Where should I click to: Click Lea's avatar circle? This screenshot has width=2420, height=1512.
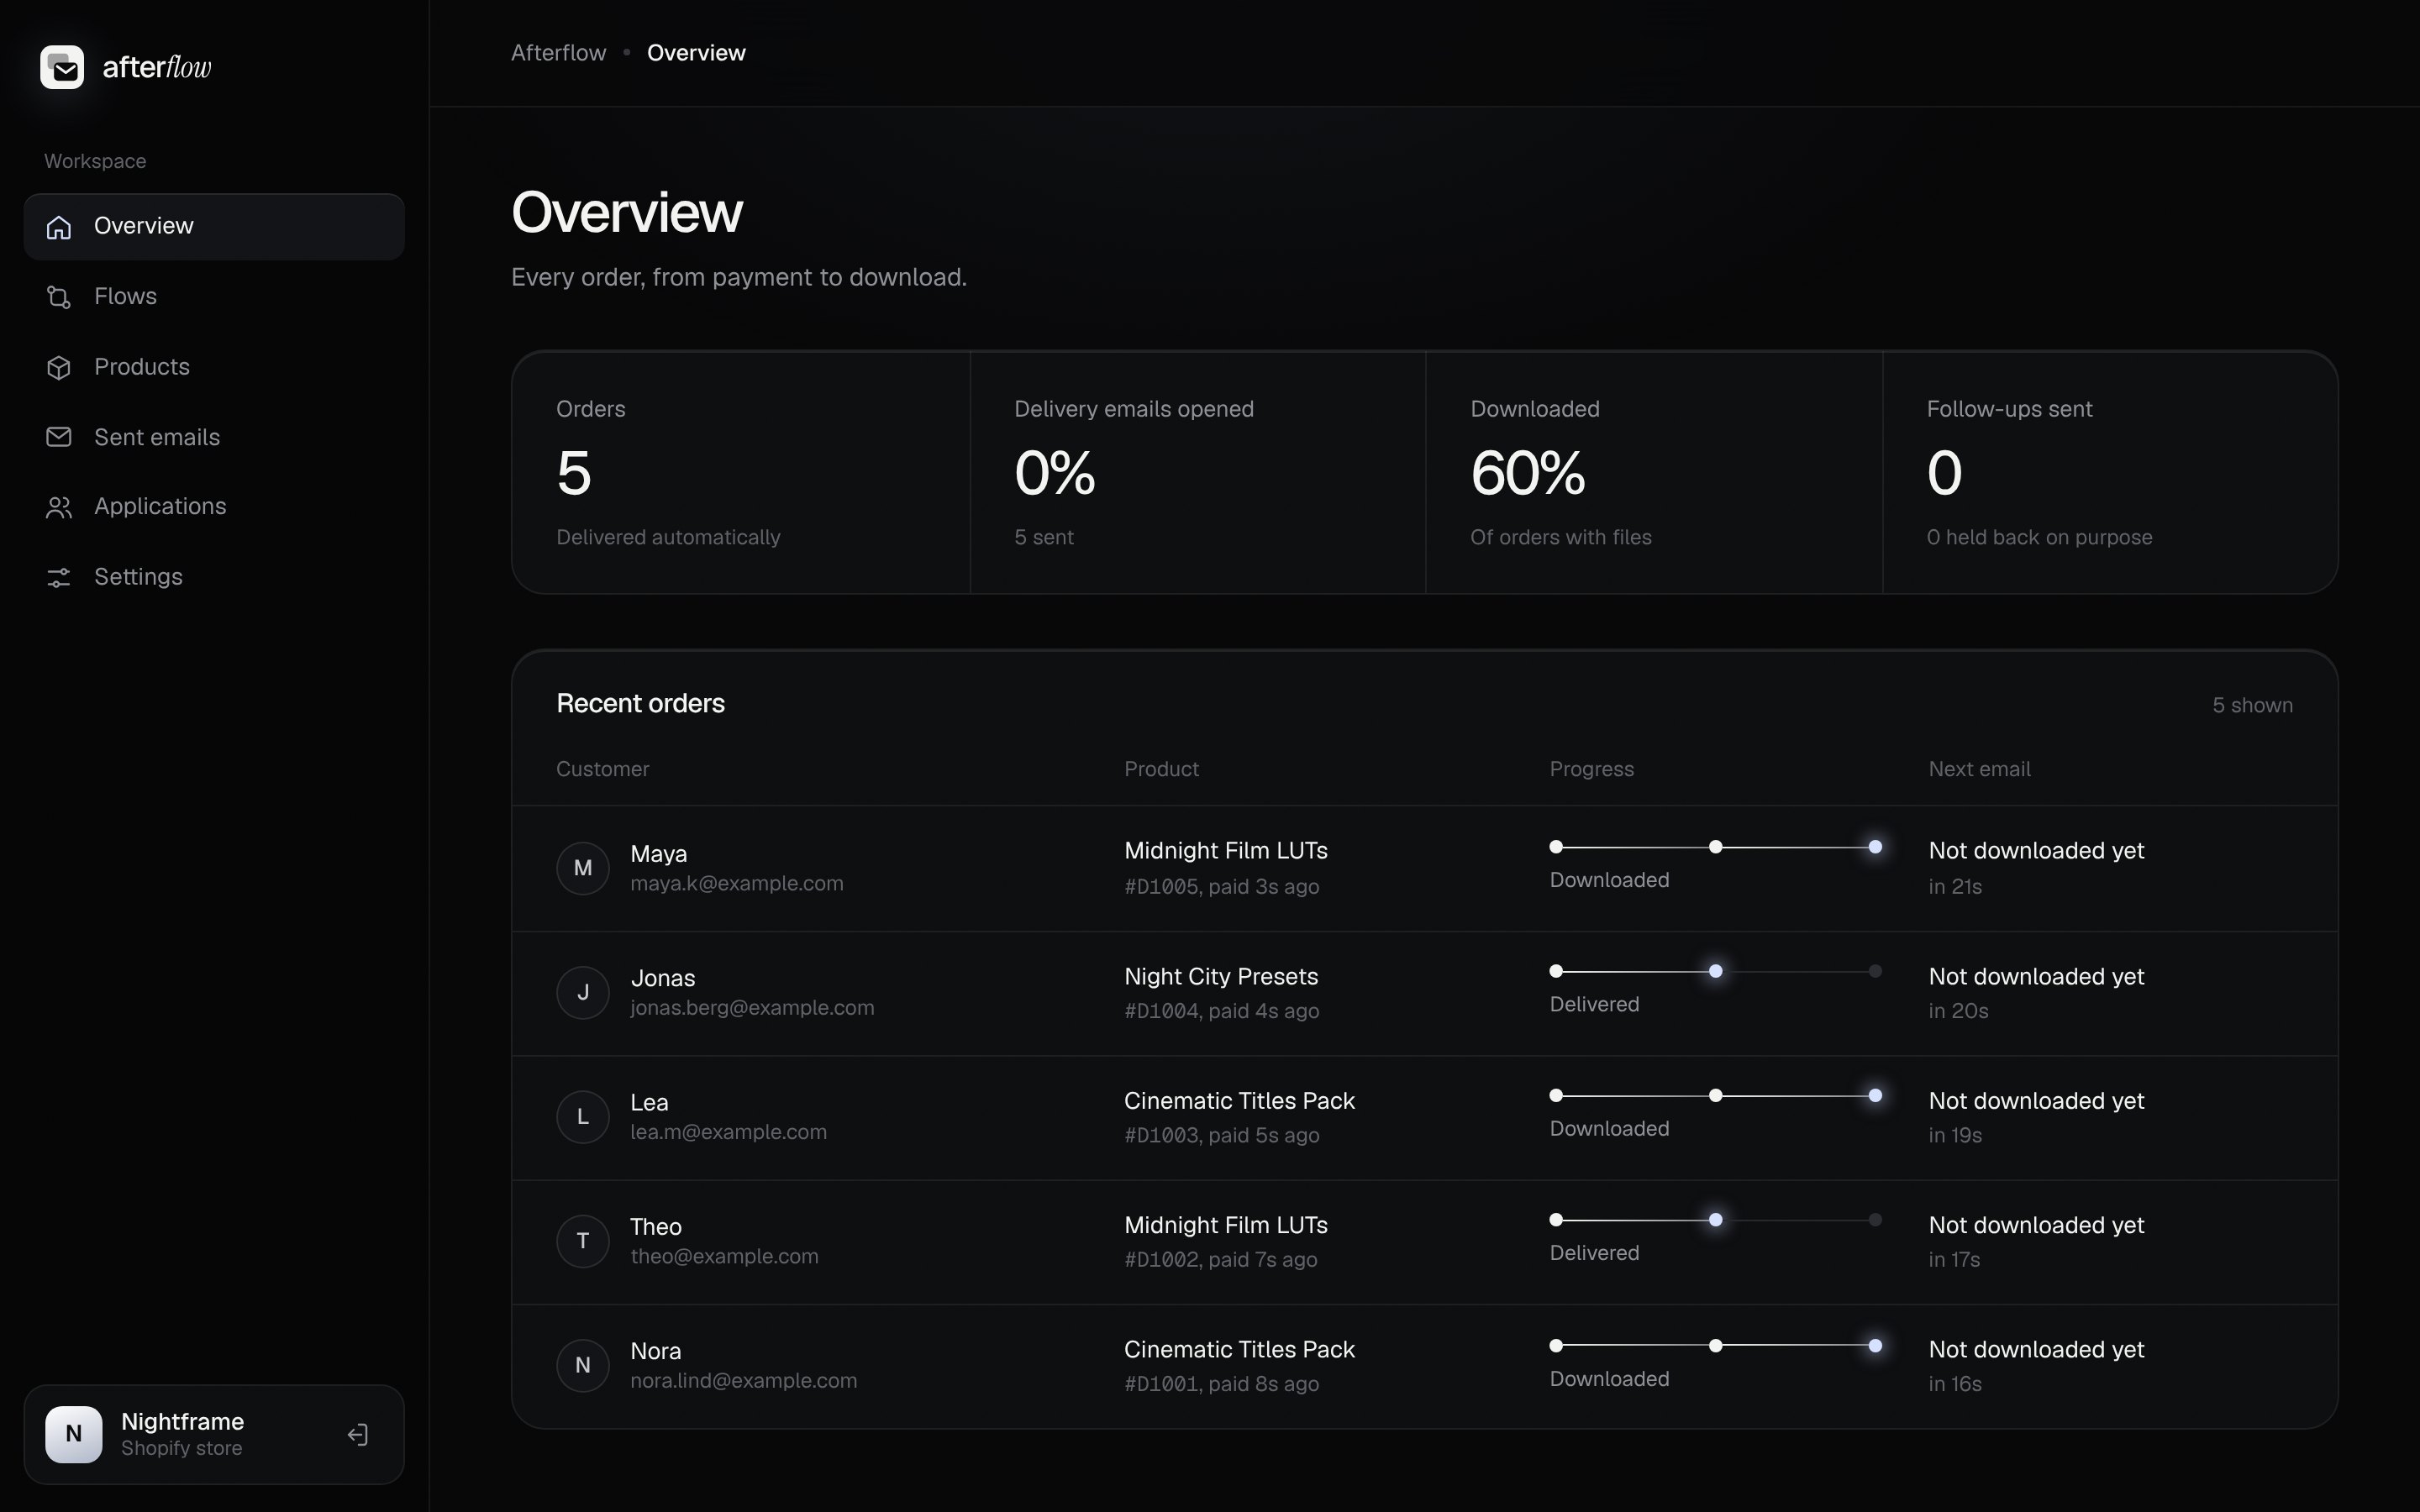583,1116
